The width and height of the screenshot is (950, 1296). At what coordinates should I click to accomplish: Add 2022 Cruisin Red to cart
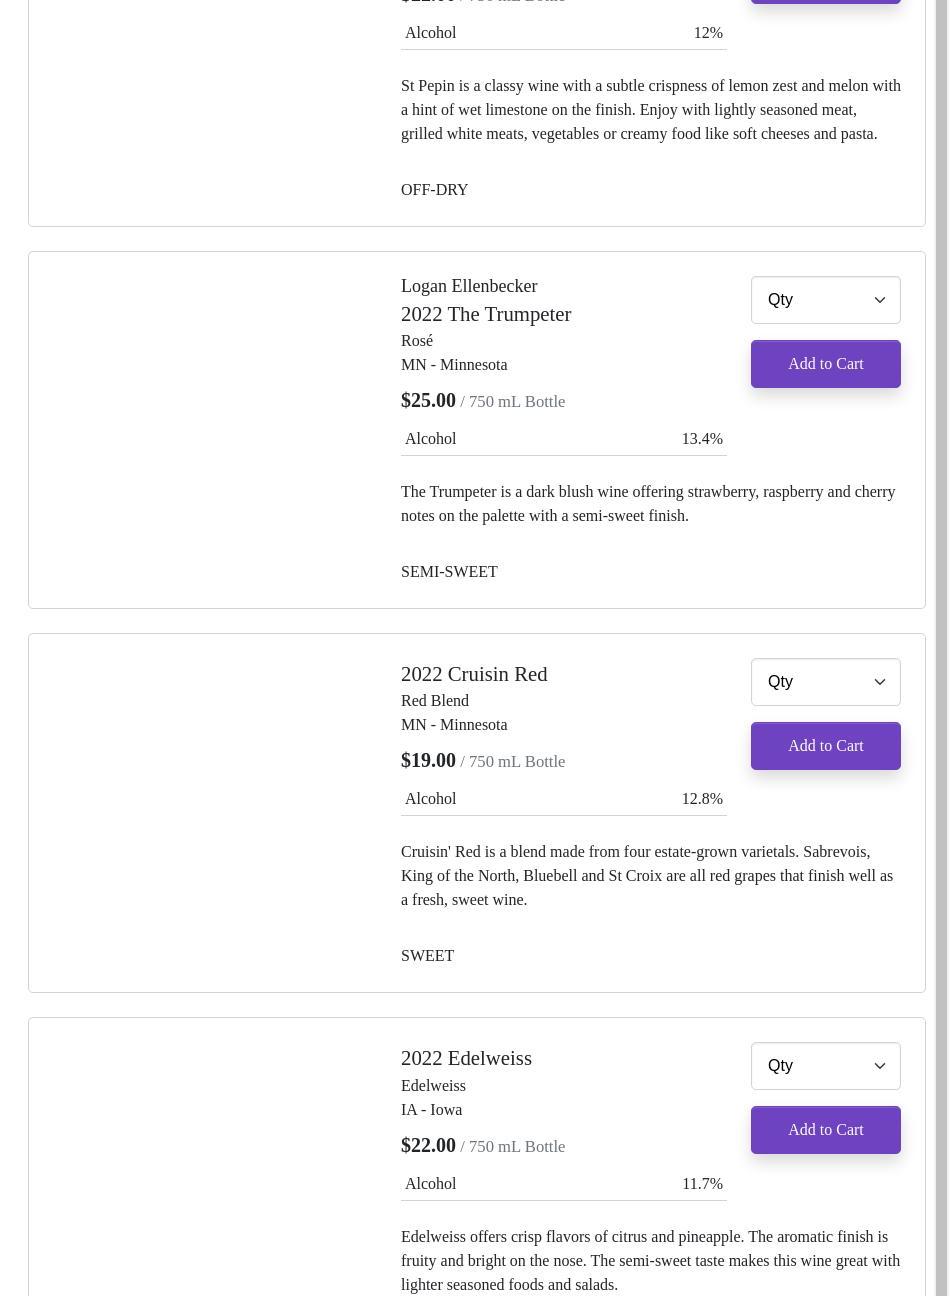825,746
